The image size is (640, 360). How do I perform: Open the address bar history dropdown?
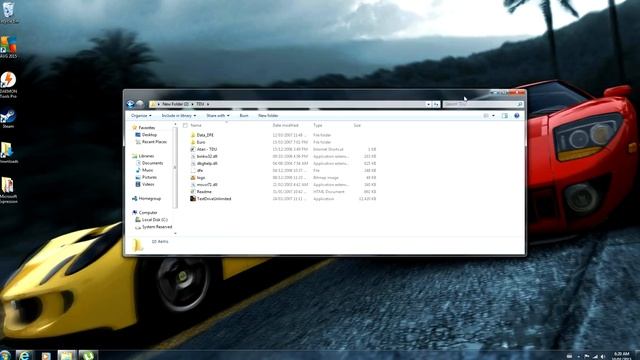(428, 104)
